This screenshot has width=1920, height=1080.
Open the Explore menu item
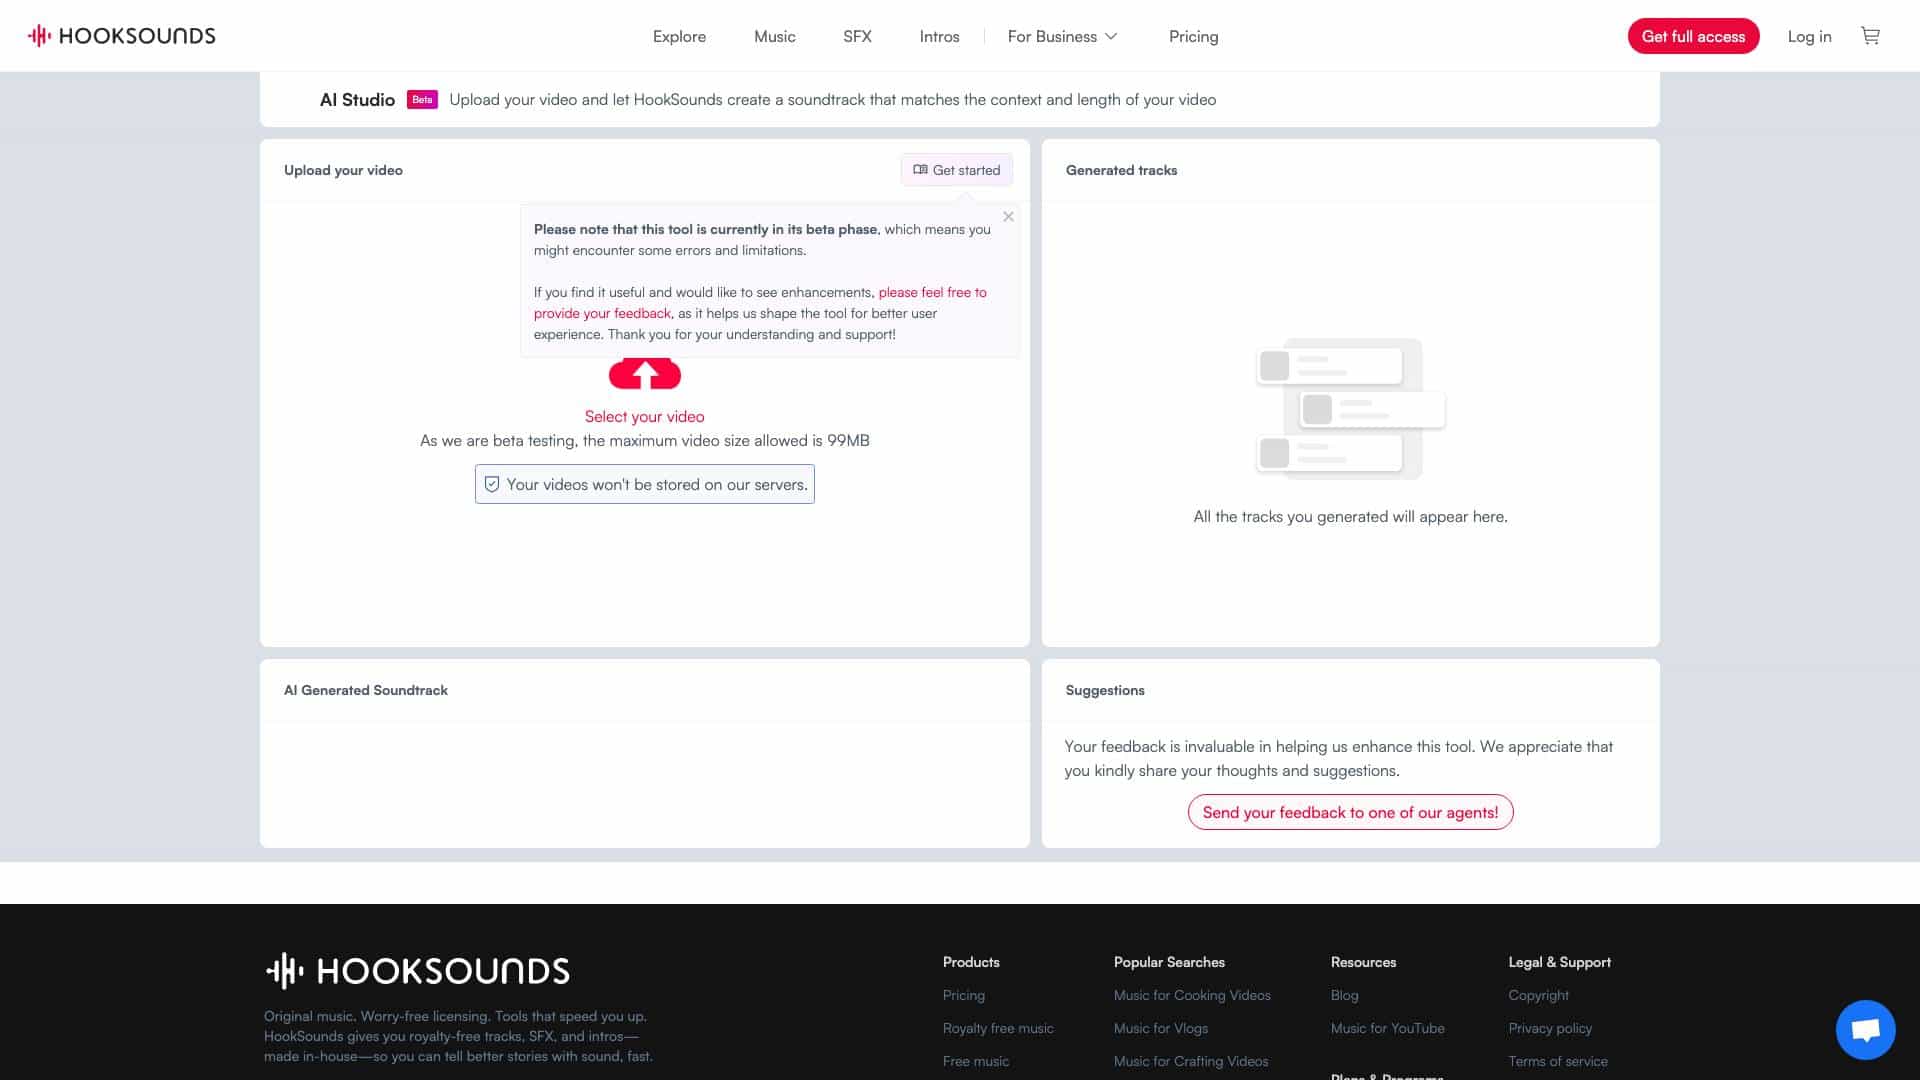coord(679,36)
